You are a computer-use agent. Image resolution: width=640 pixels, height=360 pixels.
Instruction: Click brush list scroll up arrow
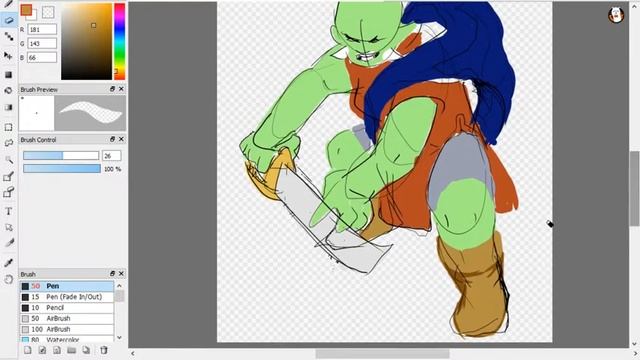[x=119, y=286]
